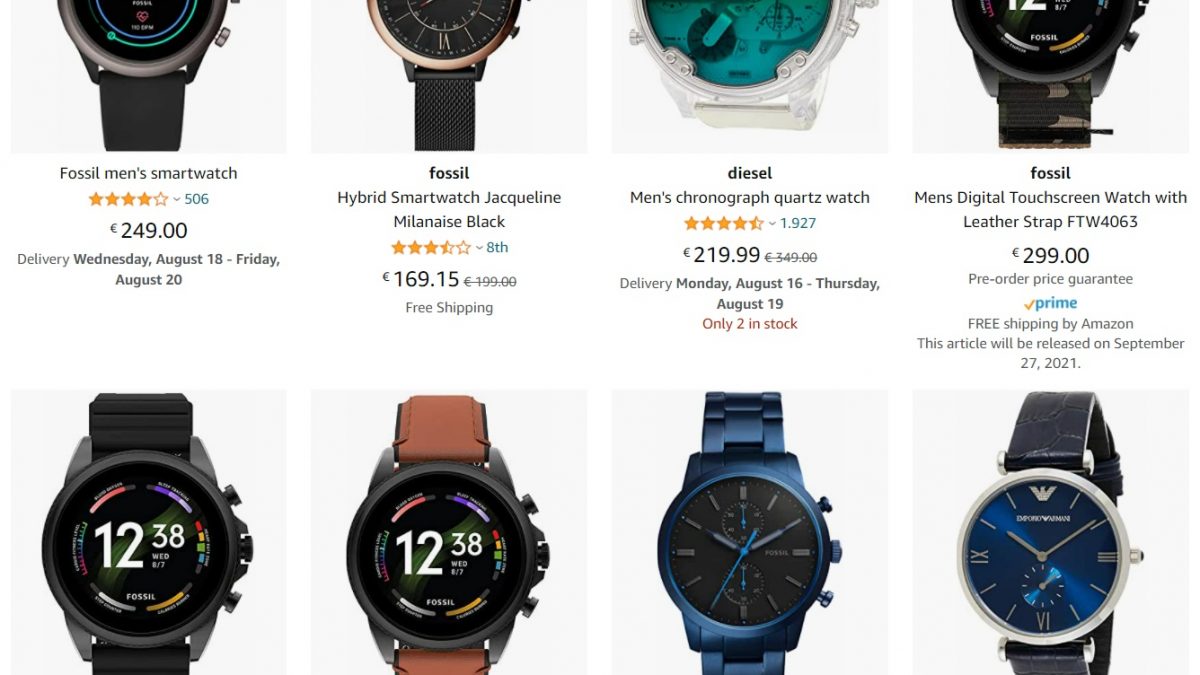This screenshot has width=1200, height=675.
Task: Click the star rating of Fossil men's smartwatch
Action: click(x=128, y=199)
